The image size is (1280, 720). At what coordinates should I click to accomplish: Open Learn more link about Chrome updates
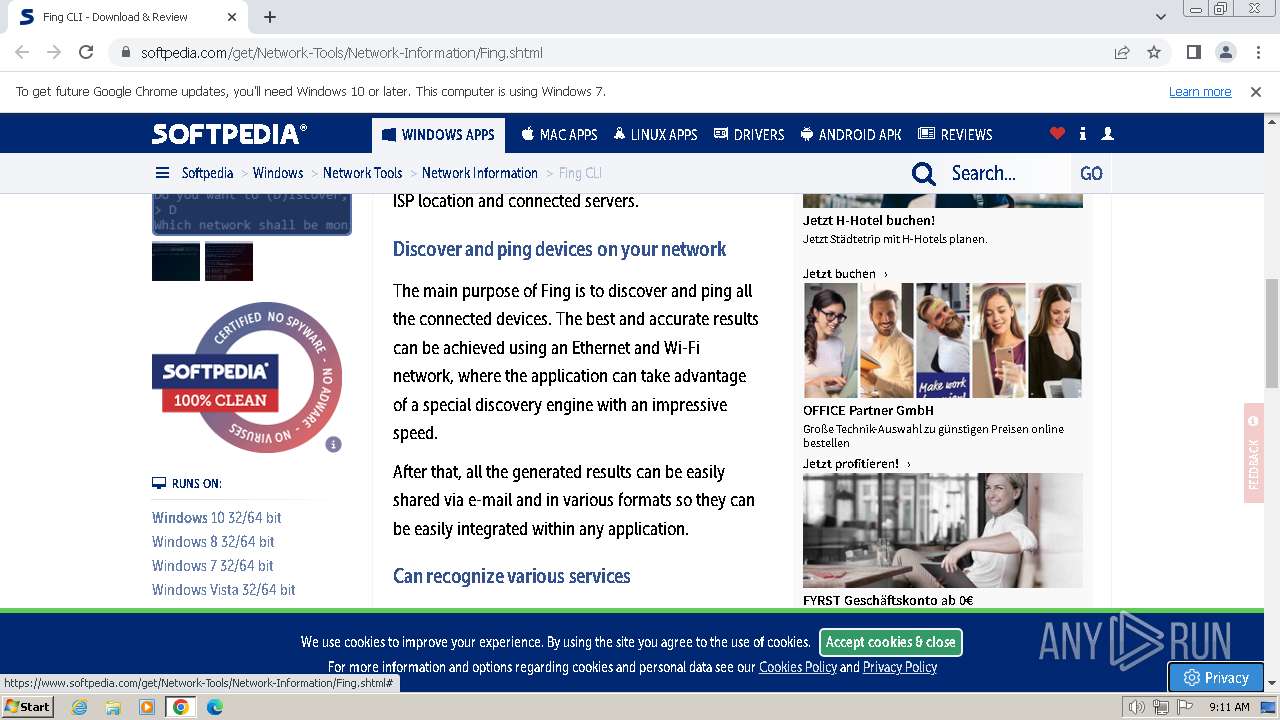point(1200,92)
